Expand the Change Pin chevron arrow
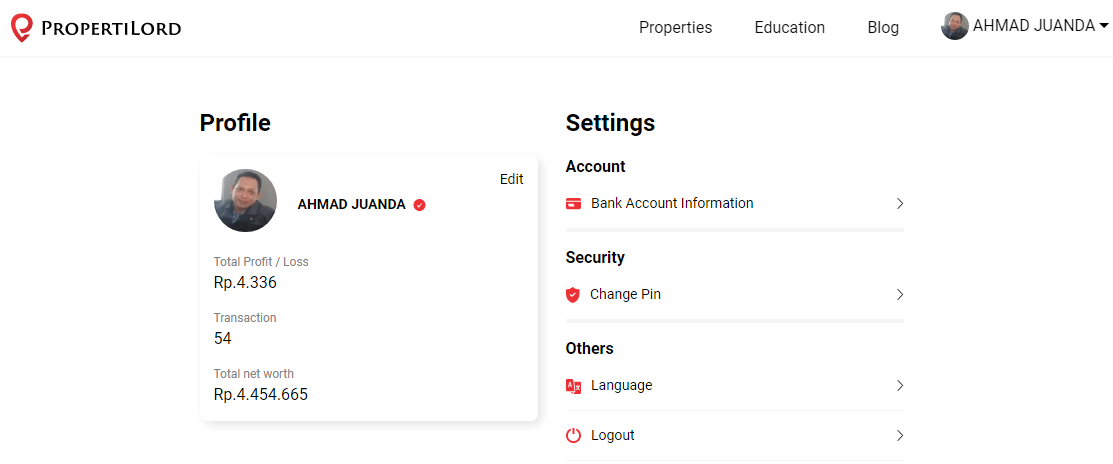Screen dimensions: 1113x464 [x=899, y=294]
